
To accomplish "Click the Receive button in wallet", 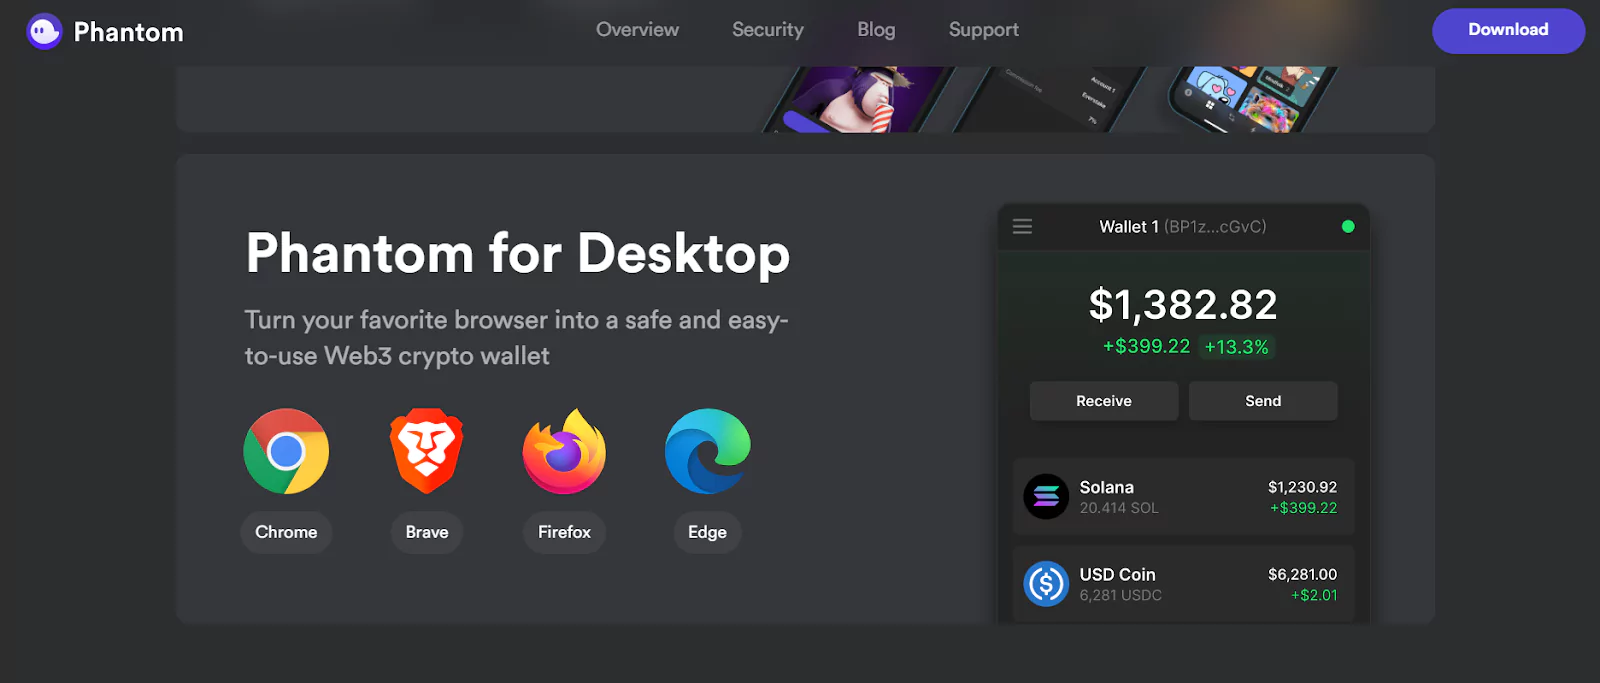I will (1104, 401).
